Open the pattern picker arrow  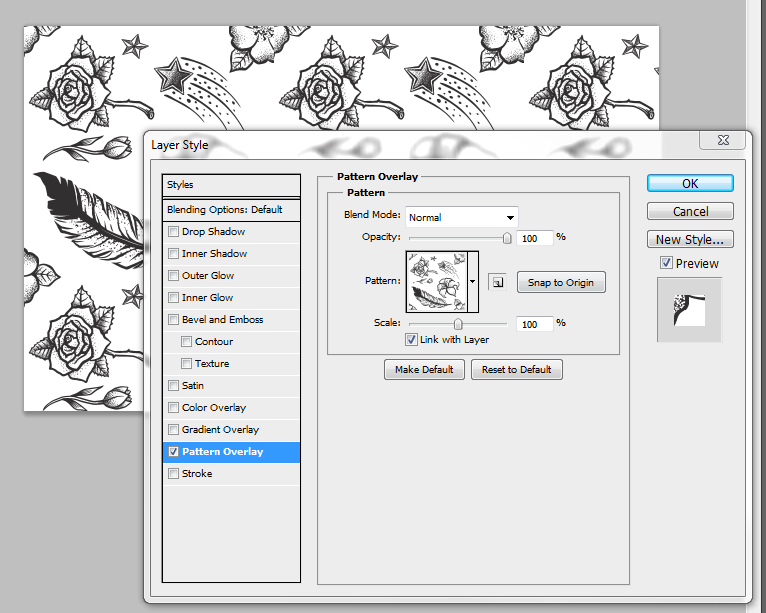(x=472, y=282)
